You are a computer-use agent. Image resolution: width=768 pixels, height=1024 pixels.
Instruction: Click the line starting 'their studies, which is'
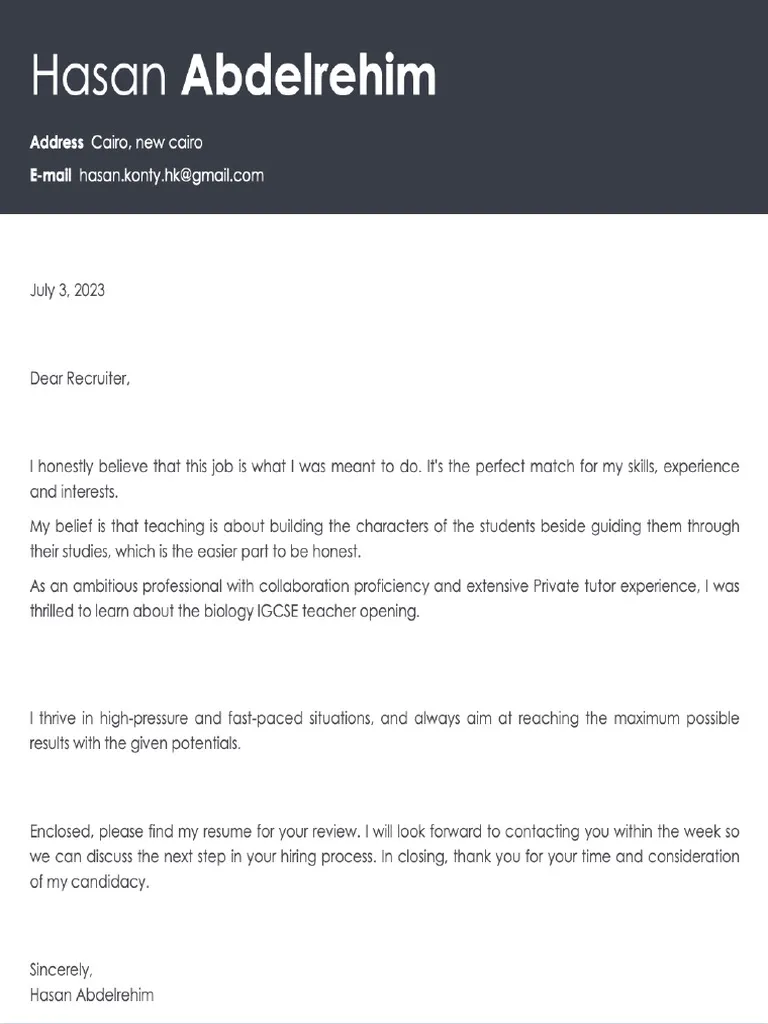[x=194, y=551]
